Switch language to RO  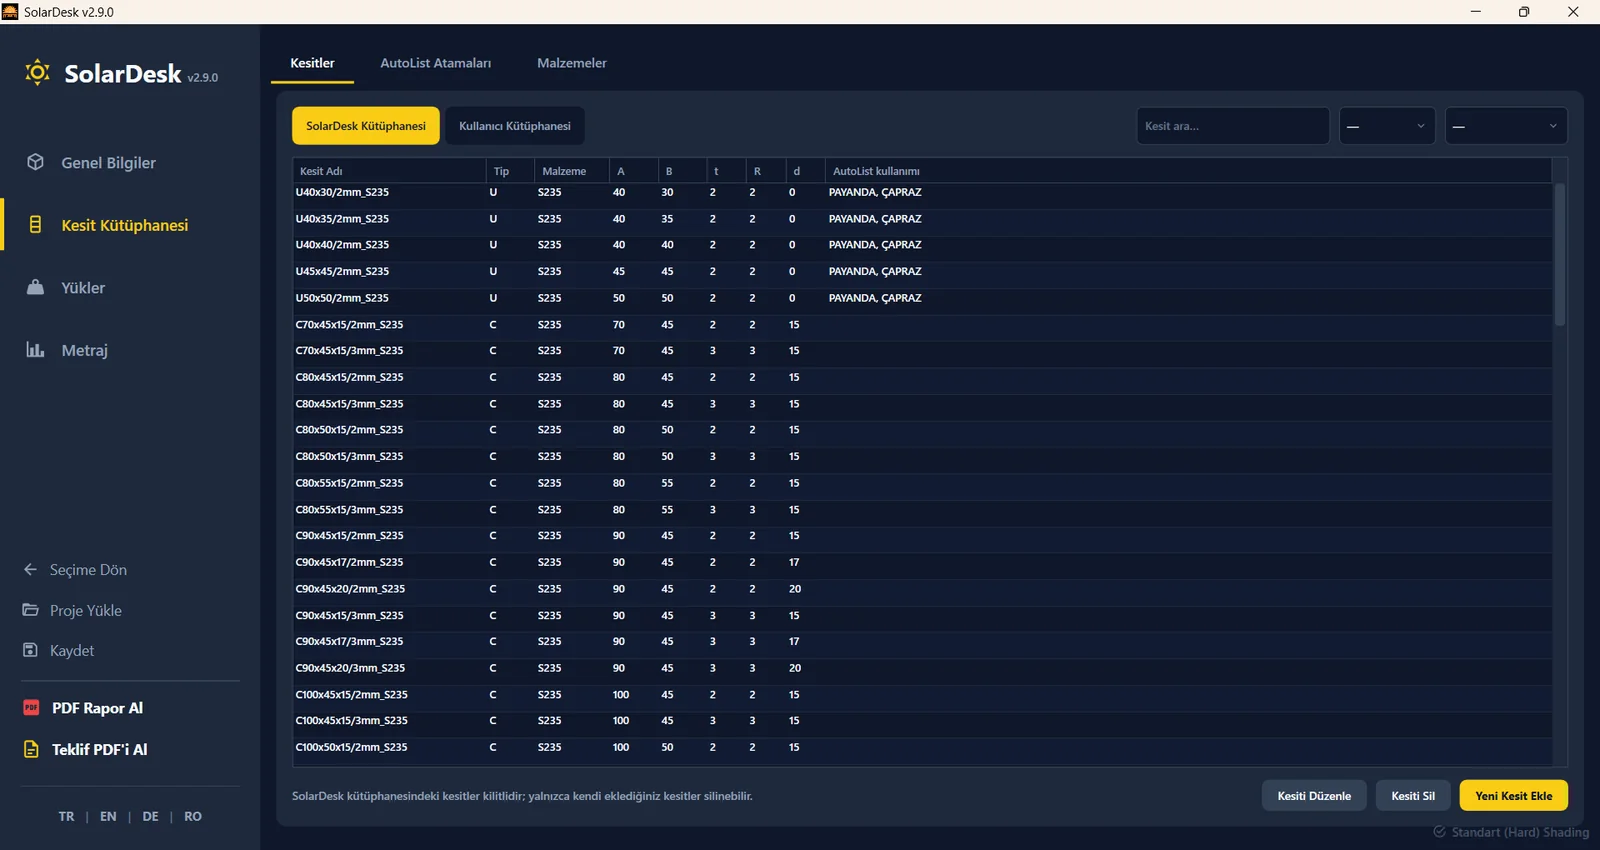coord(193,816)
